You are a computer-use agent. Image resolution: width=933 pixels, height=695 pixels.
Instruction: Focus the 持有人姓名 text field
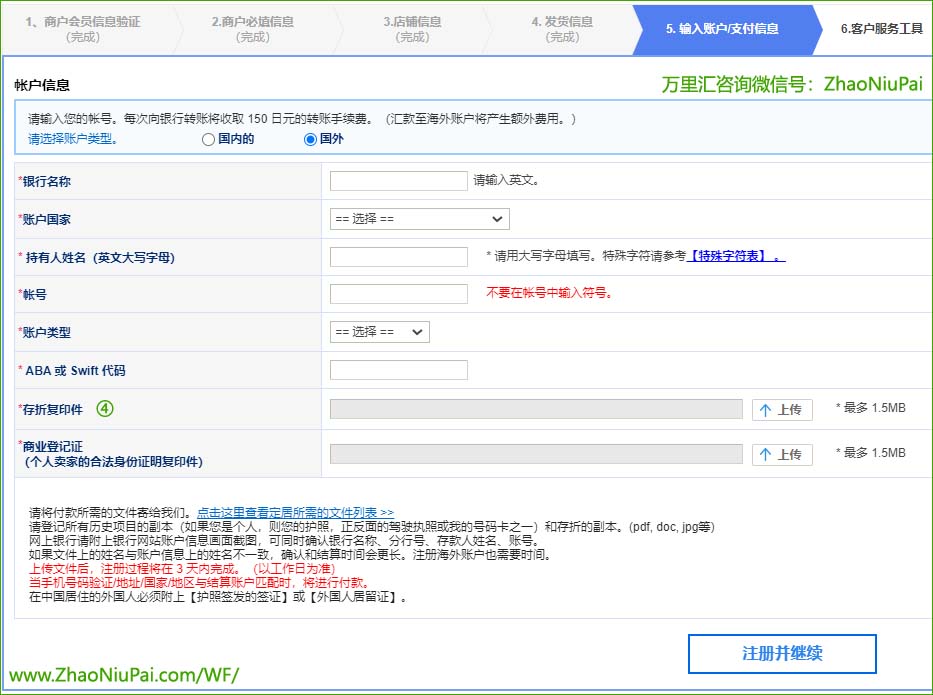398,257
